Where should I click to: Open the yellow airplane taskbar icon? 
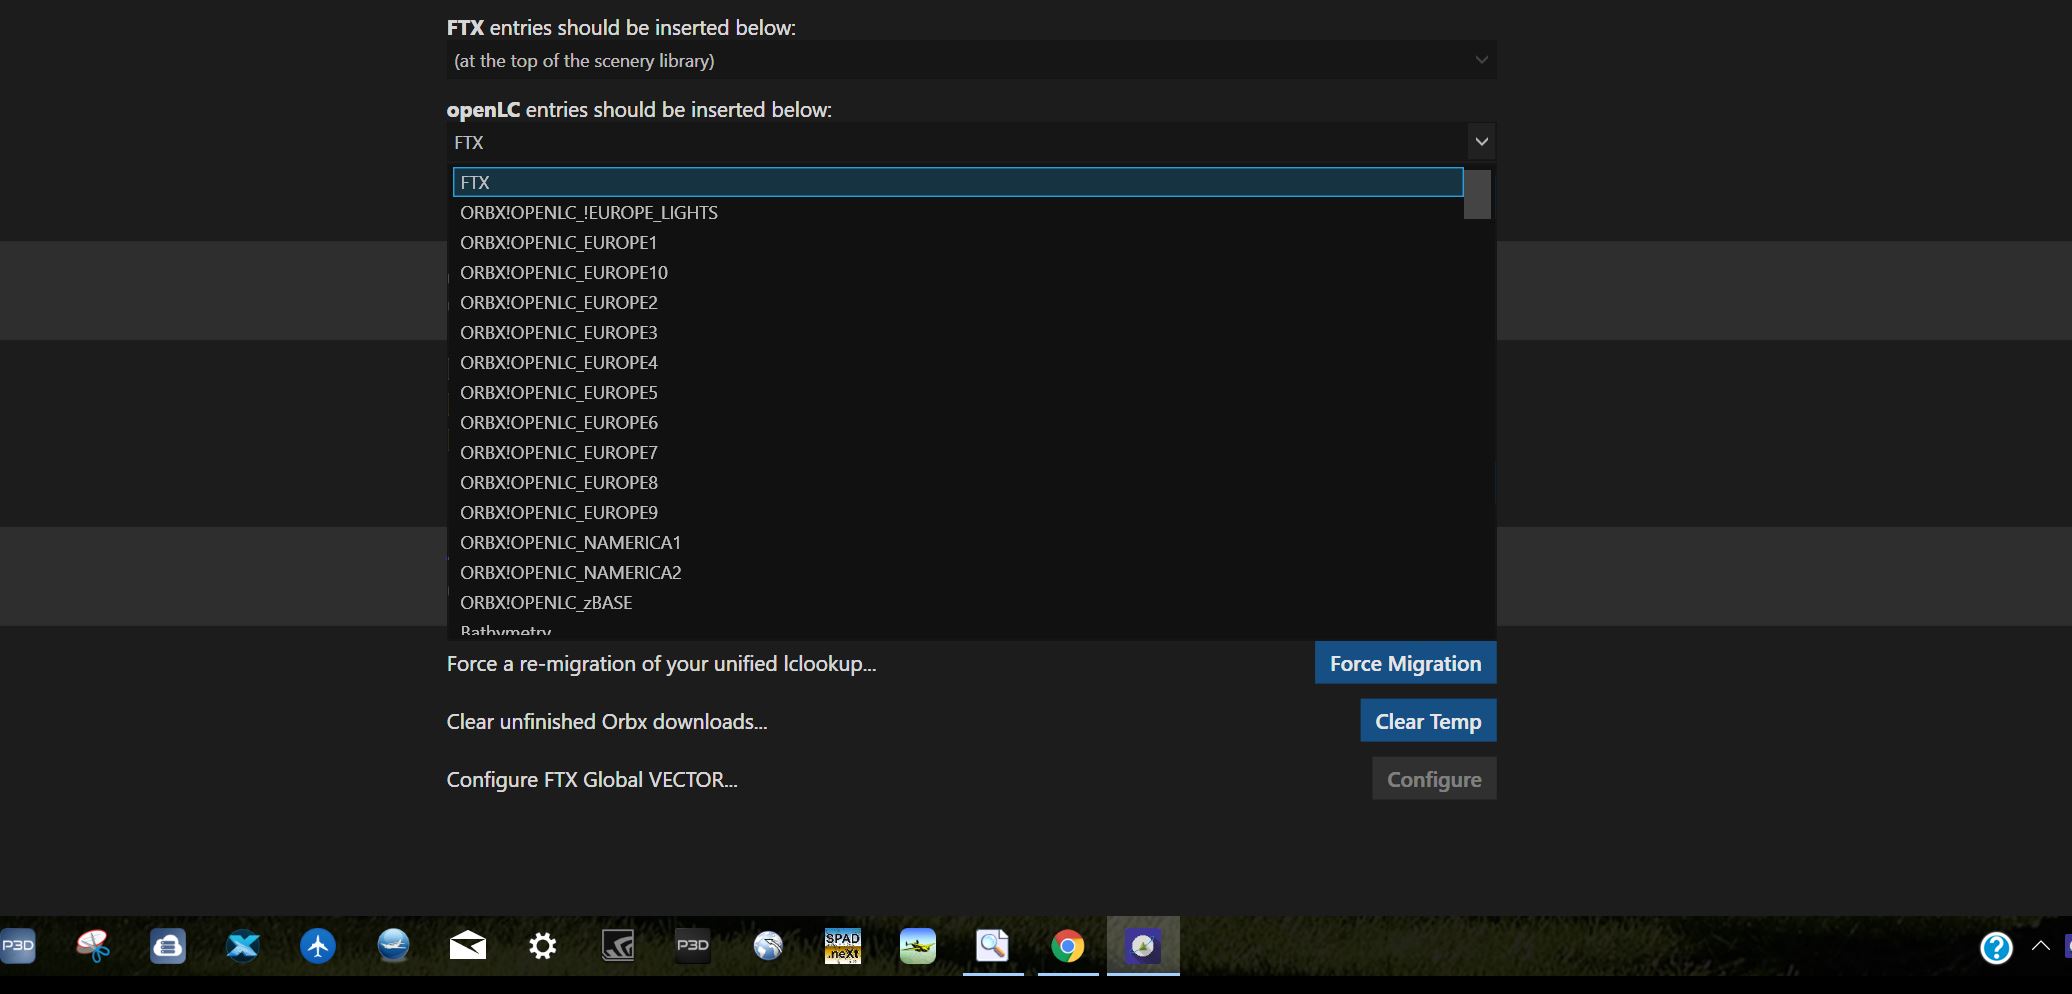coord(918,946)
